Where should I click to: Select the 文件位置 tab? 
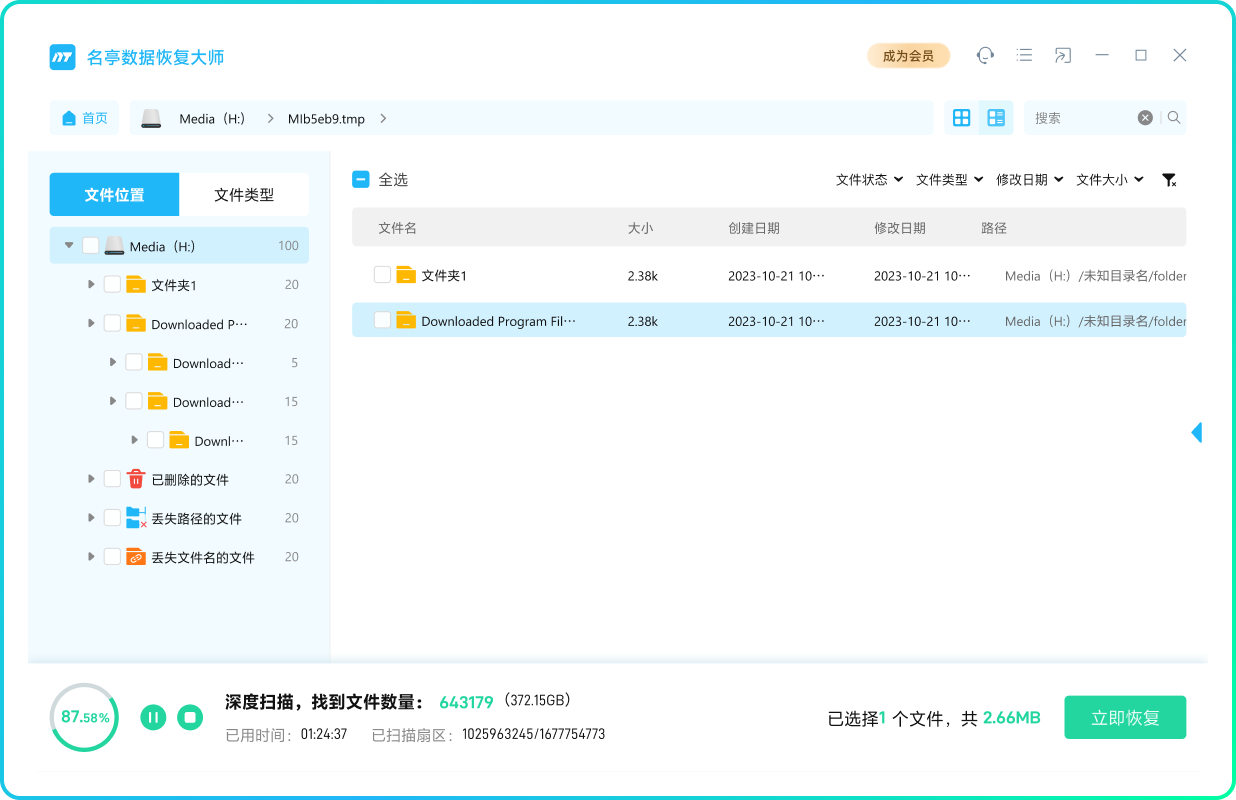[x=114, y=195]
